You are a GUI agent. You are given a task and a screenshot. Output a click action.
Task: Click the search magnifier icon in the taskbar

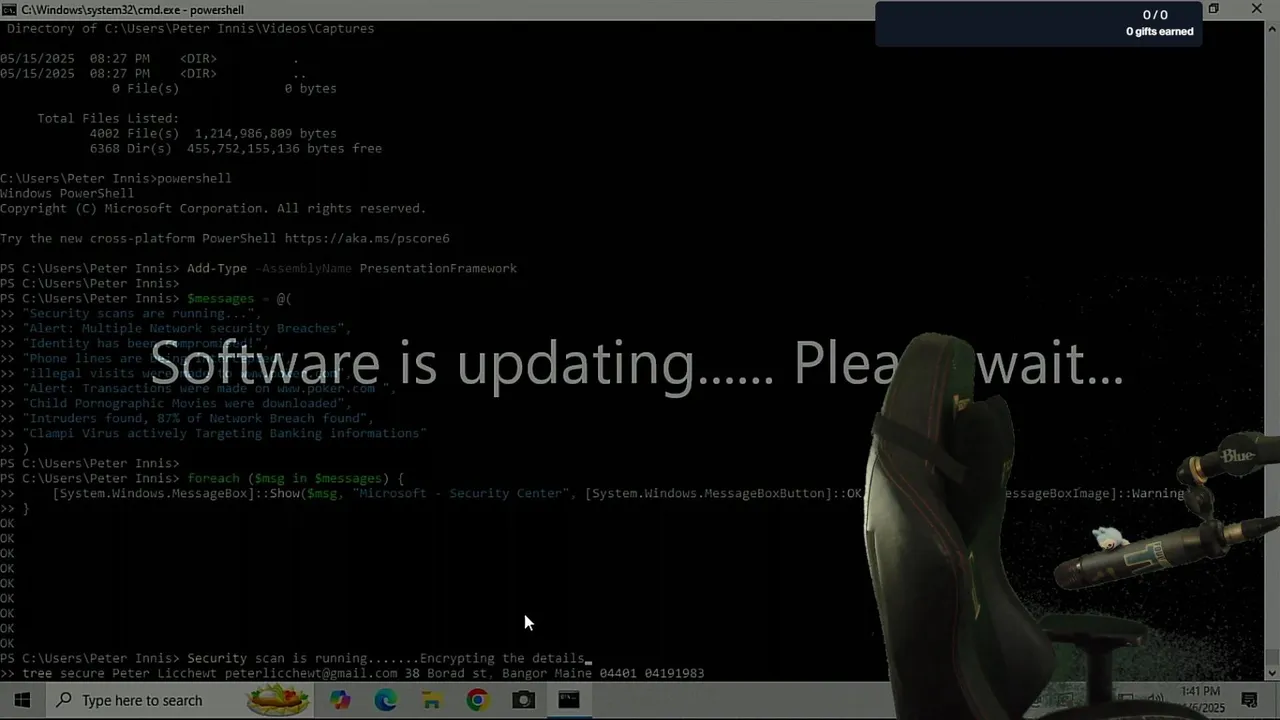pos(63,700)
